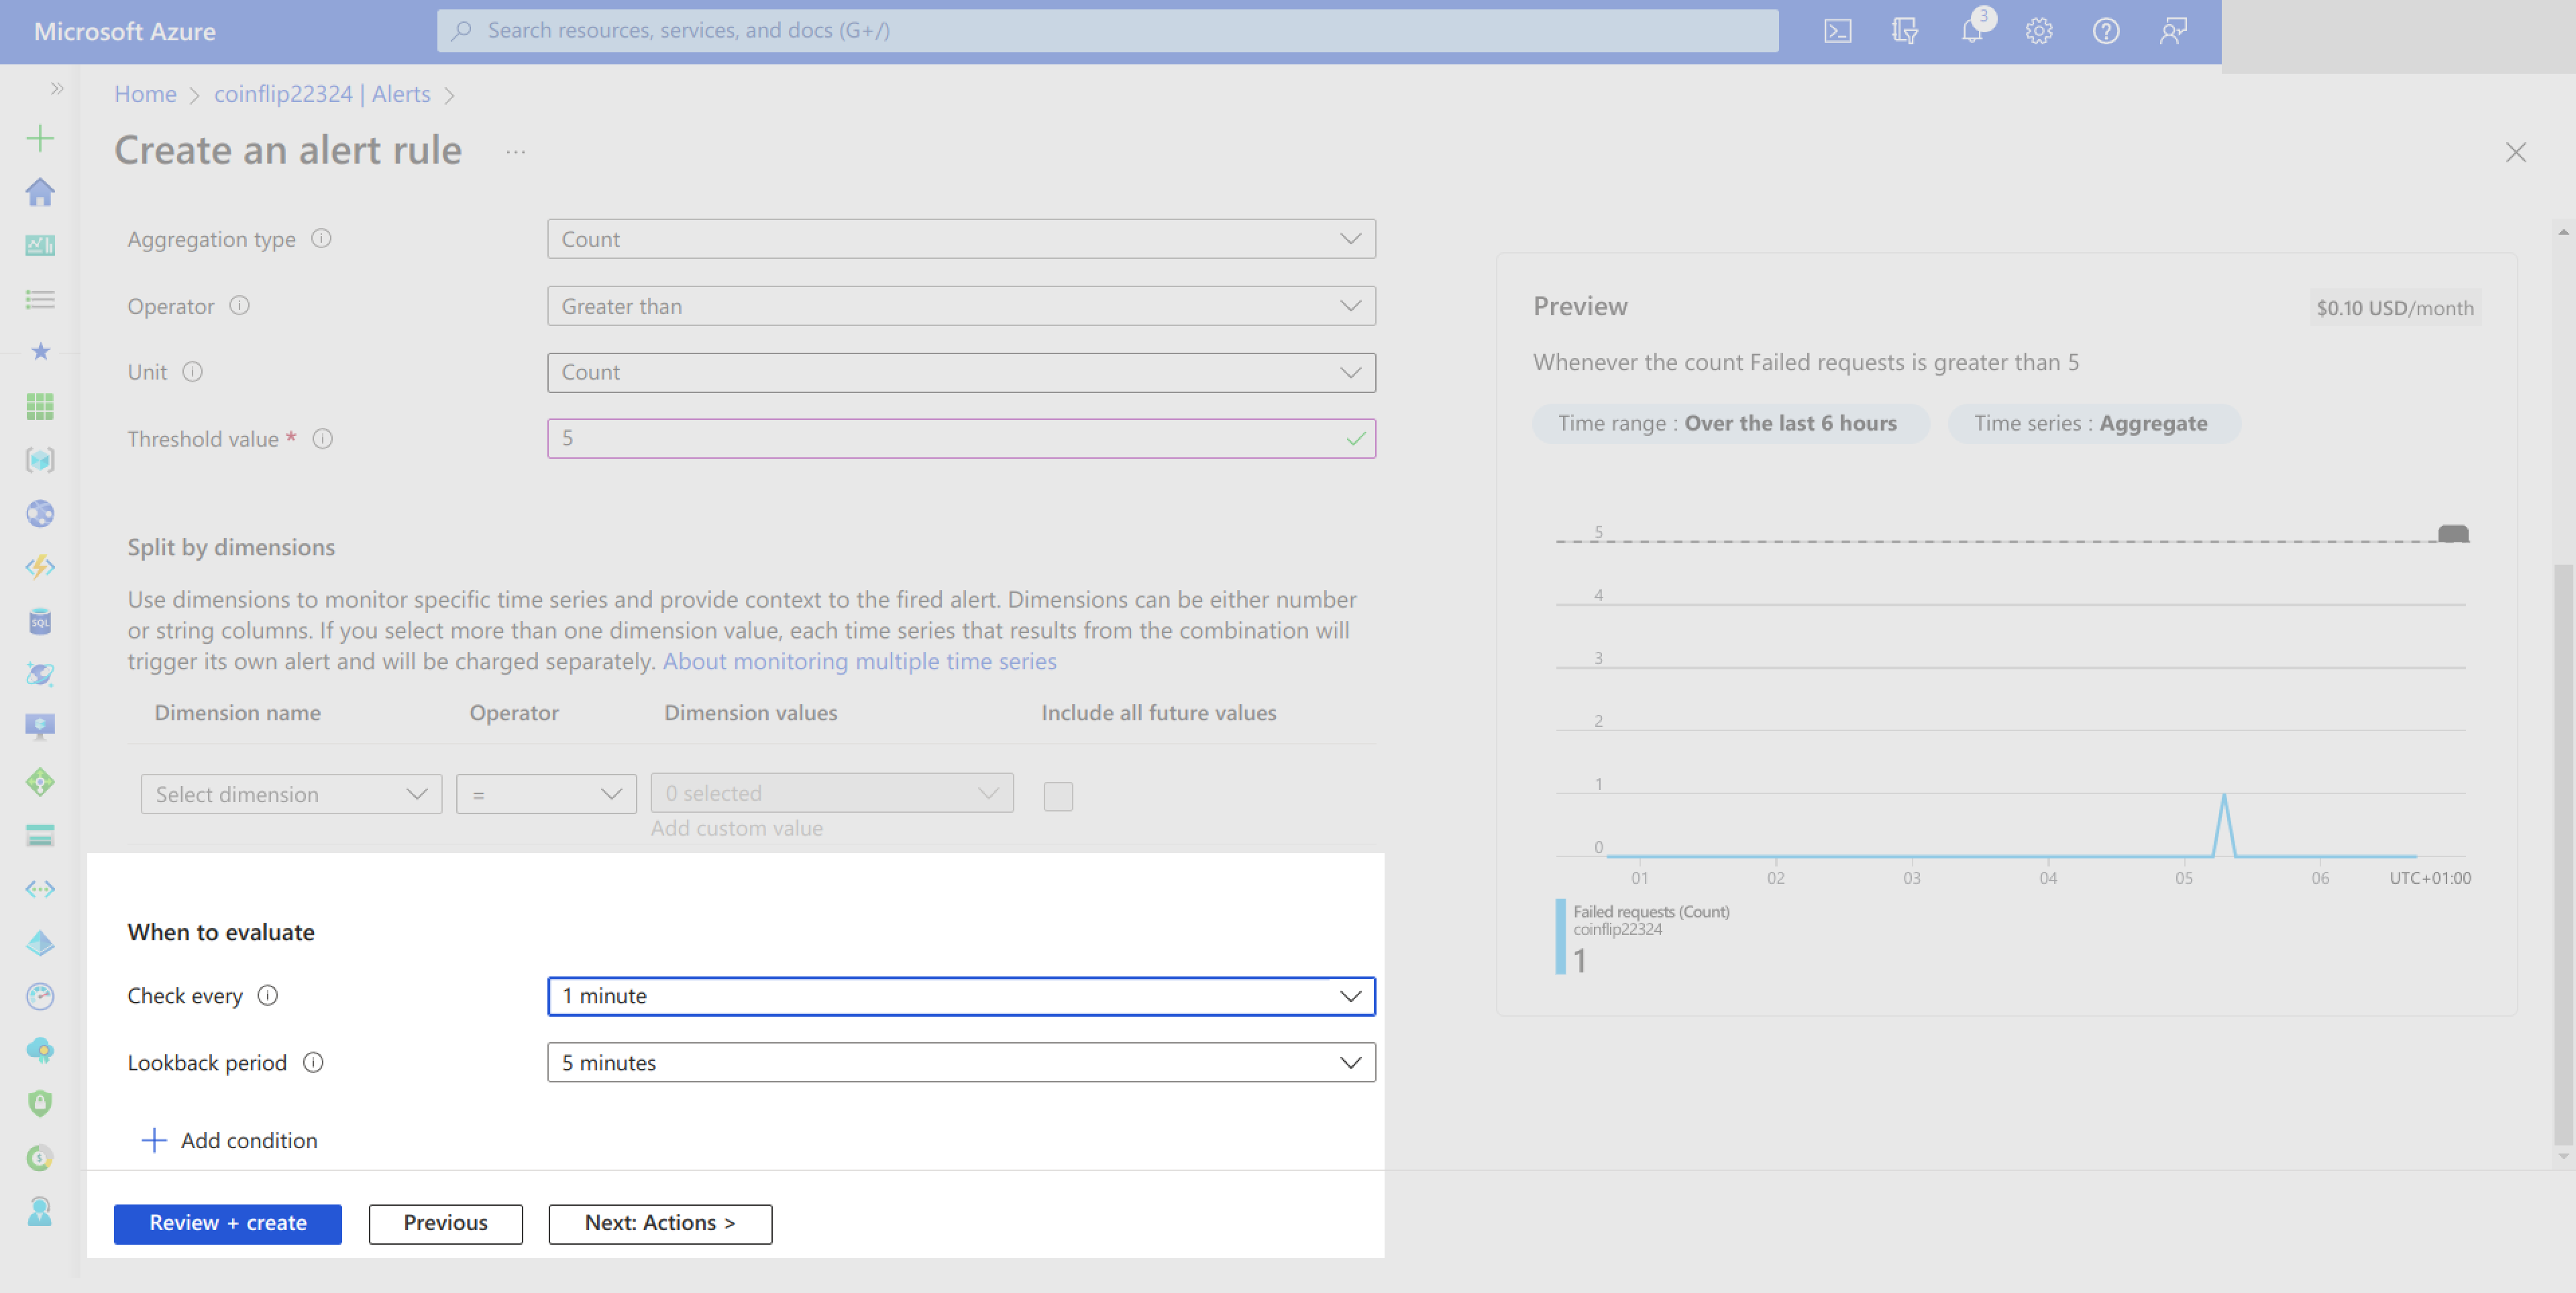Screen dimensions: 2576x1293
Task: Open the feedback icon in header
Action: point(2173,31)
